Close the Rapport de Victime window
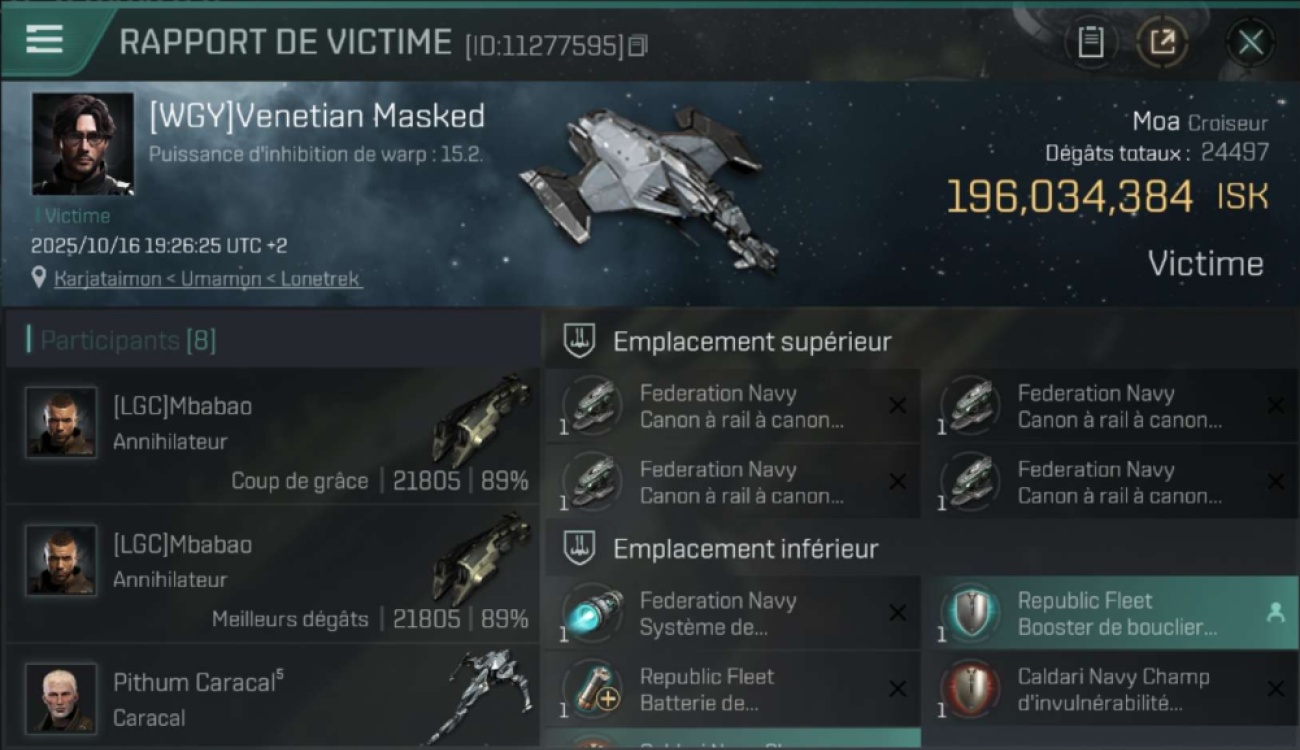Image resolution: width=1300 pixels, height=750 pixels. (x=1250, y=42)
